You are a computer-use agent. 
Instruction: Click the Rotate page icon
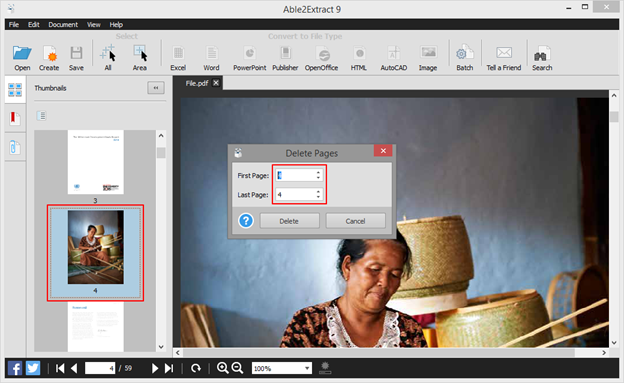[195, 368]
